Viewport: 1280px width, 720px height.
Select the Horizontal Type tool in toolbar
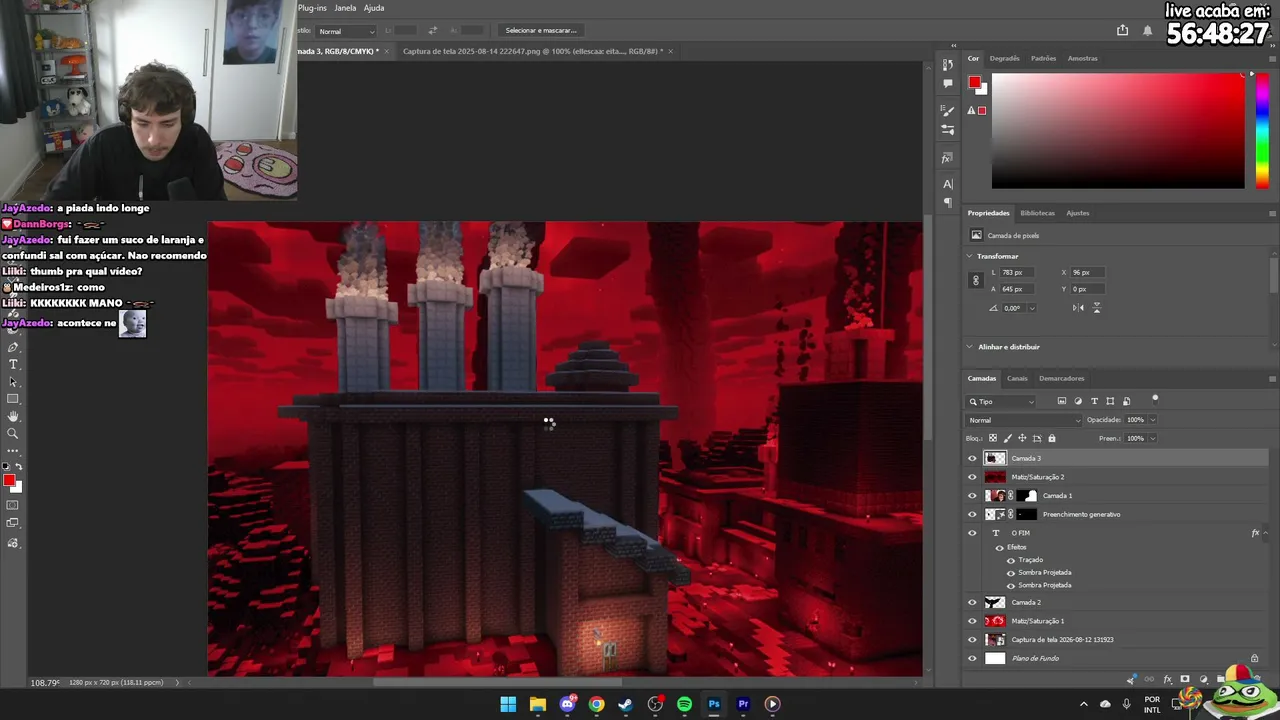point(13,364)
